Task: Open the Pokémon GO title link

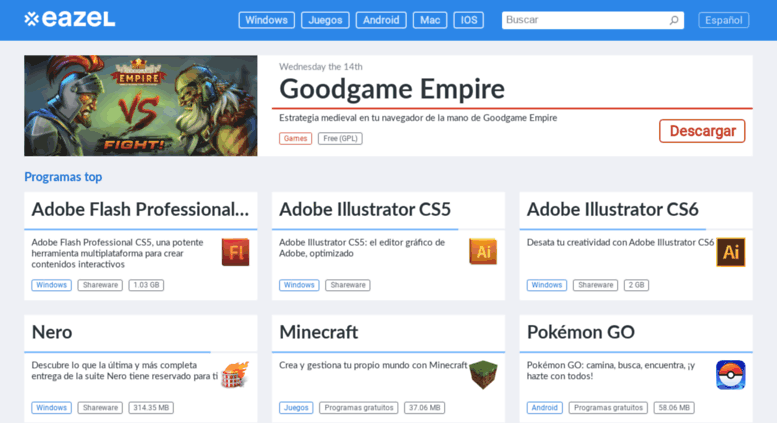Action: pyautogui.click(x=581, y=332)
